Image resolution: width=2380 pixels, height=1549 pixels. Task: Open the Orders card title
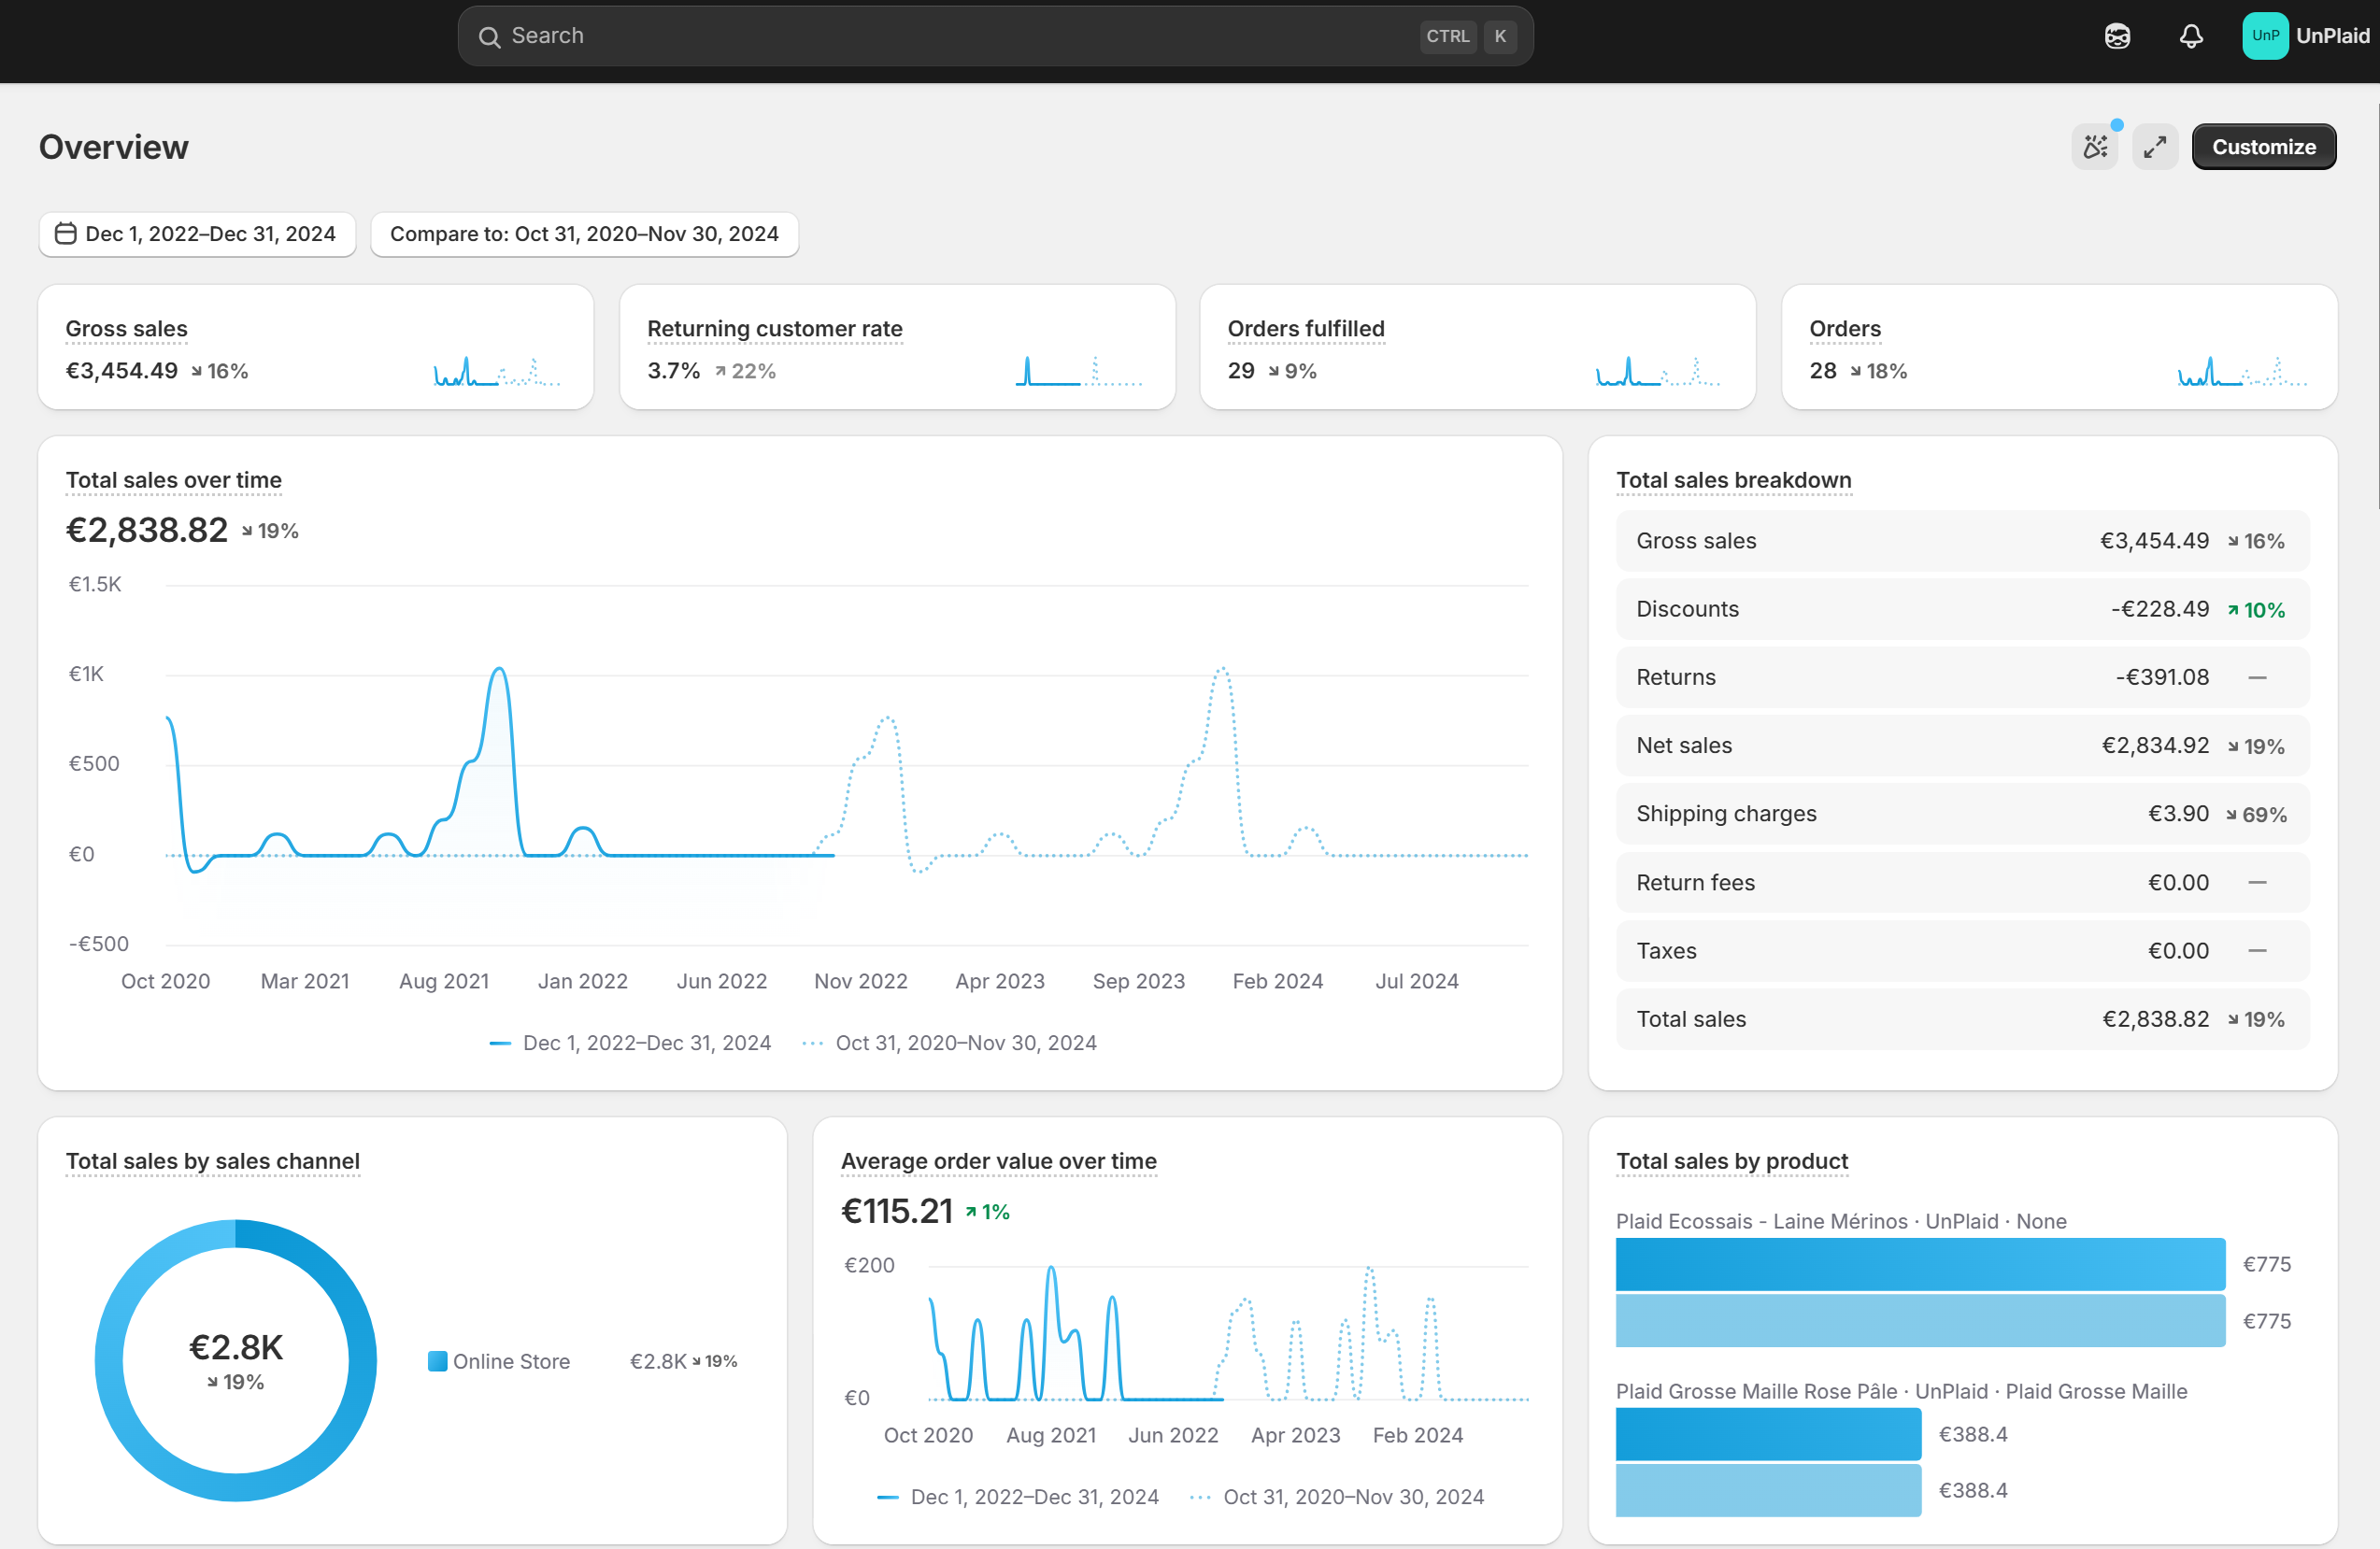(x=1844, y=329)
